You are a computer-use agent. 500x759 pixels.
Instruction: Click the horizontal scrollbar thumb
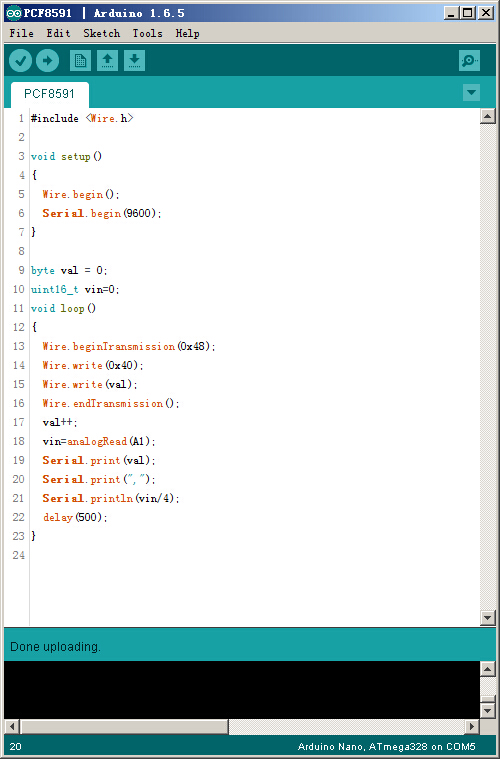click(x=124, y=726)
